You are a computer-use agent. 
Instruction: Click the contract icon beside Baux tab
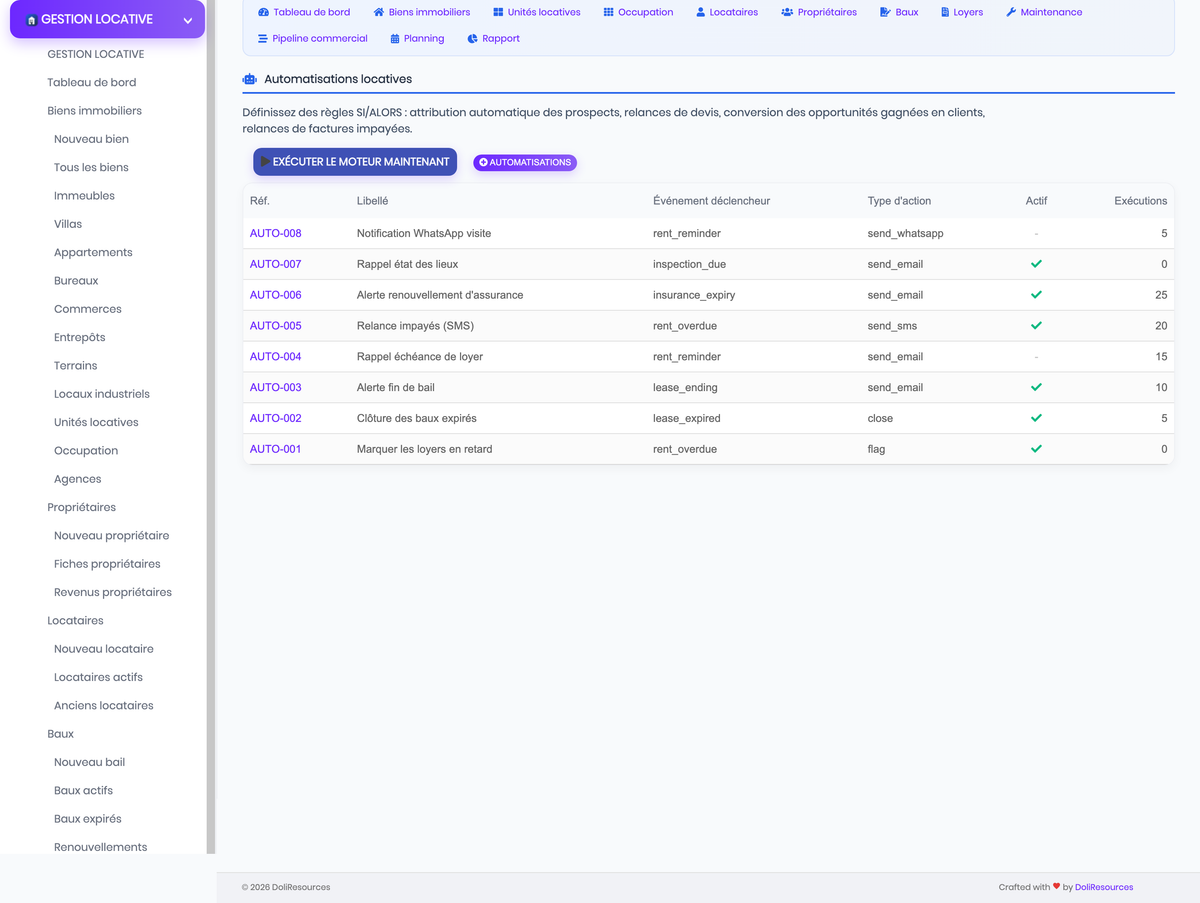point(885,12)
